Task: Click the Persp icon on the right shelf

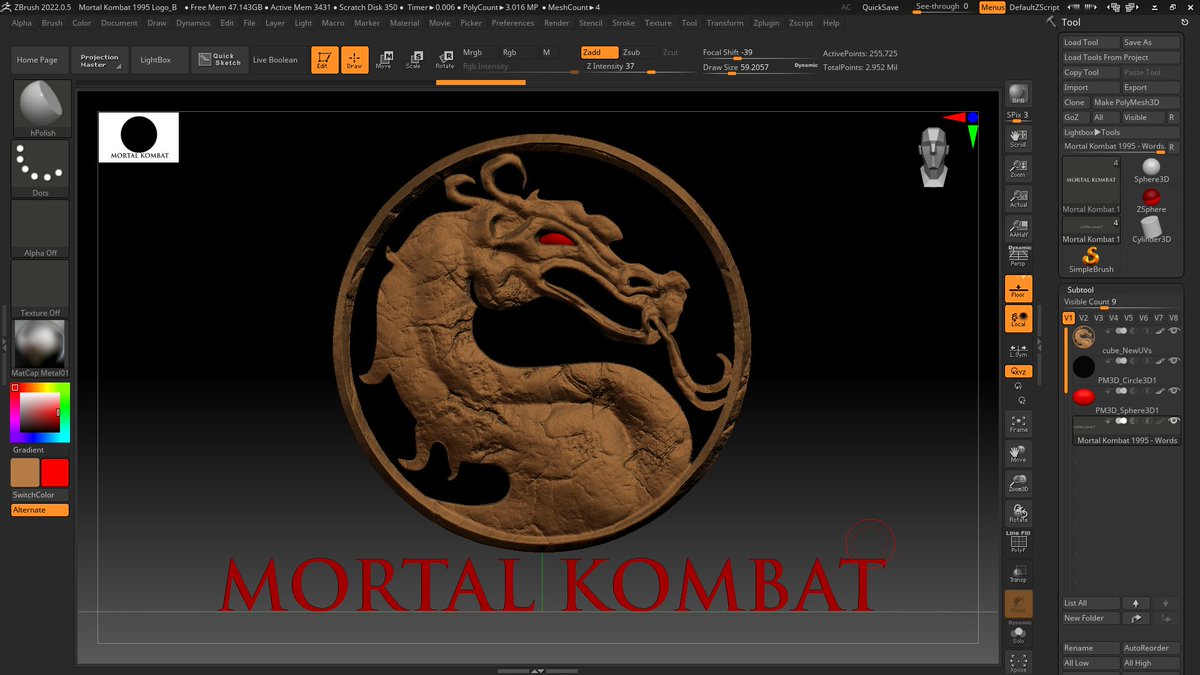Action: click(1019, 256)
